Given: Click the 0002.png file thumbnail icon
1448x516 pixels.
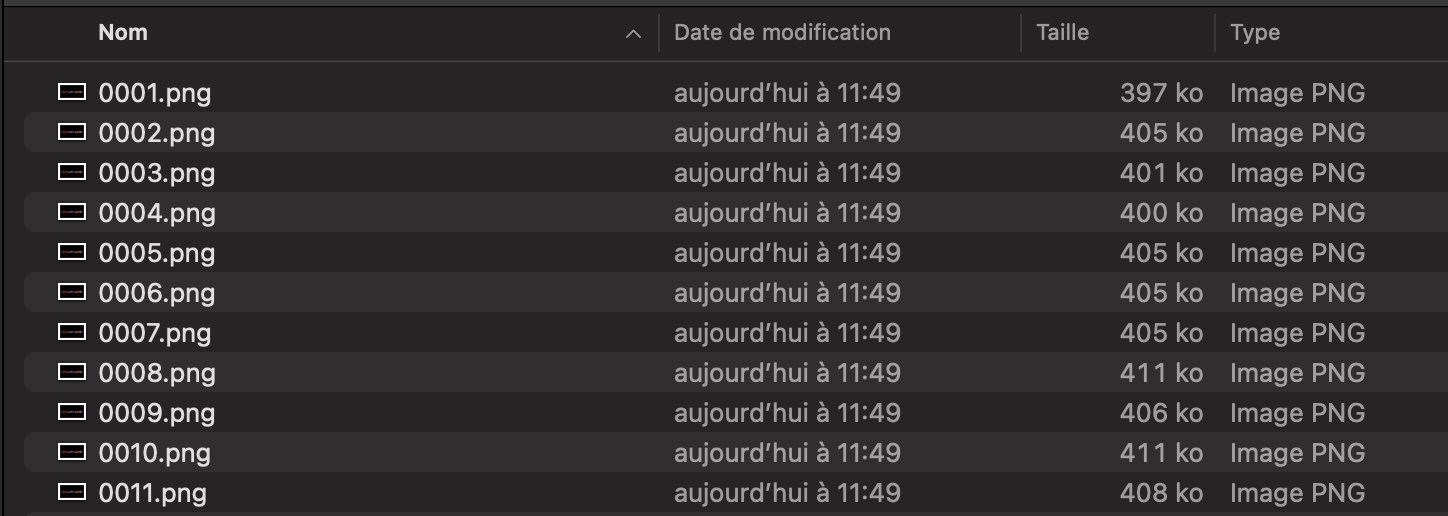Looking at the screenshot, I should (x=72, y=133).
